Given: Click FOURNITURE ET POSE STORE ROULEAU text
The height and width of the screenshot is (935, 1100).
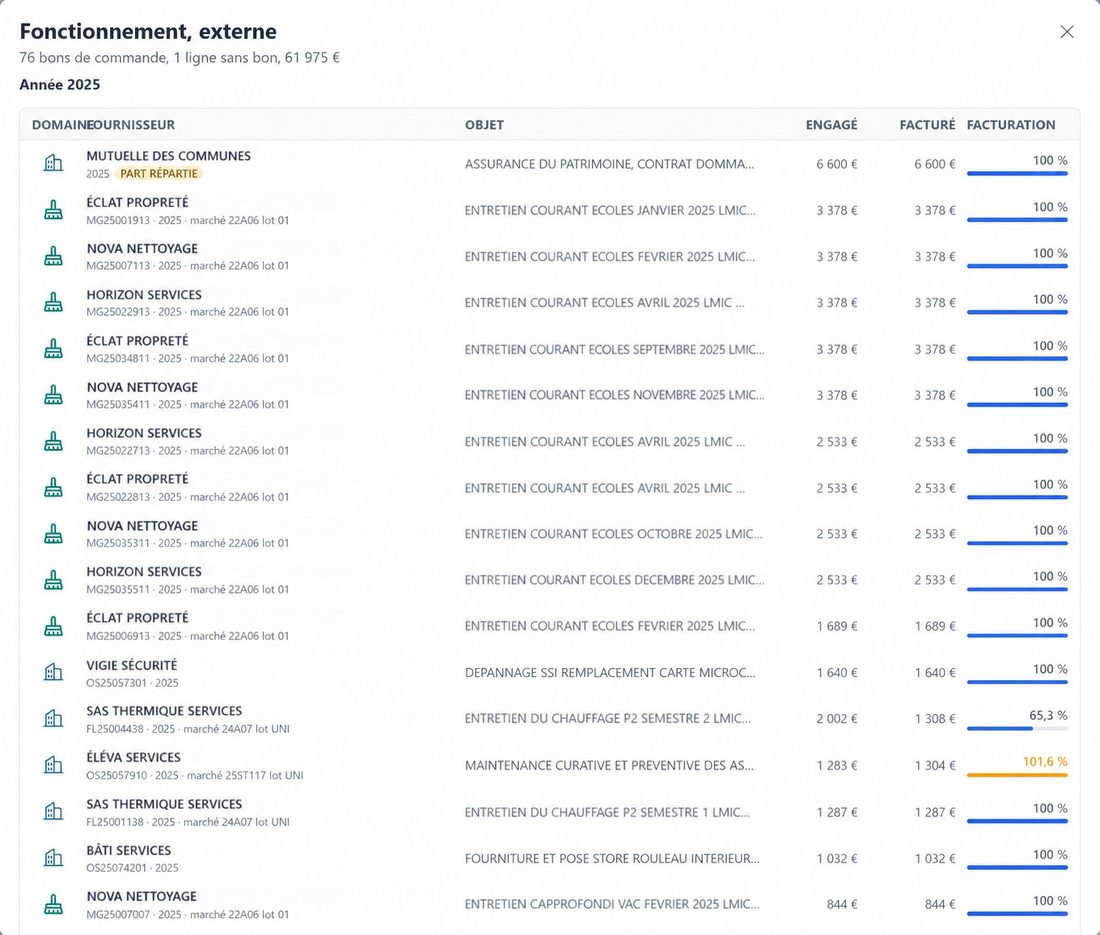Looking at the screenshot, I should pyautogui.click(x=612, y=859).
